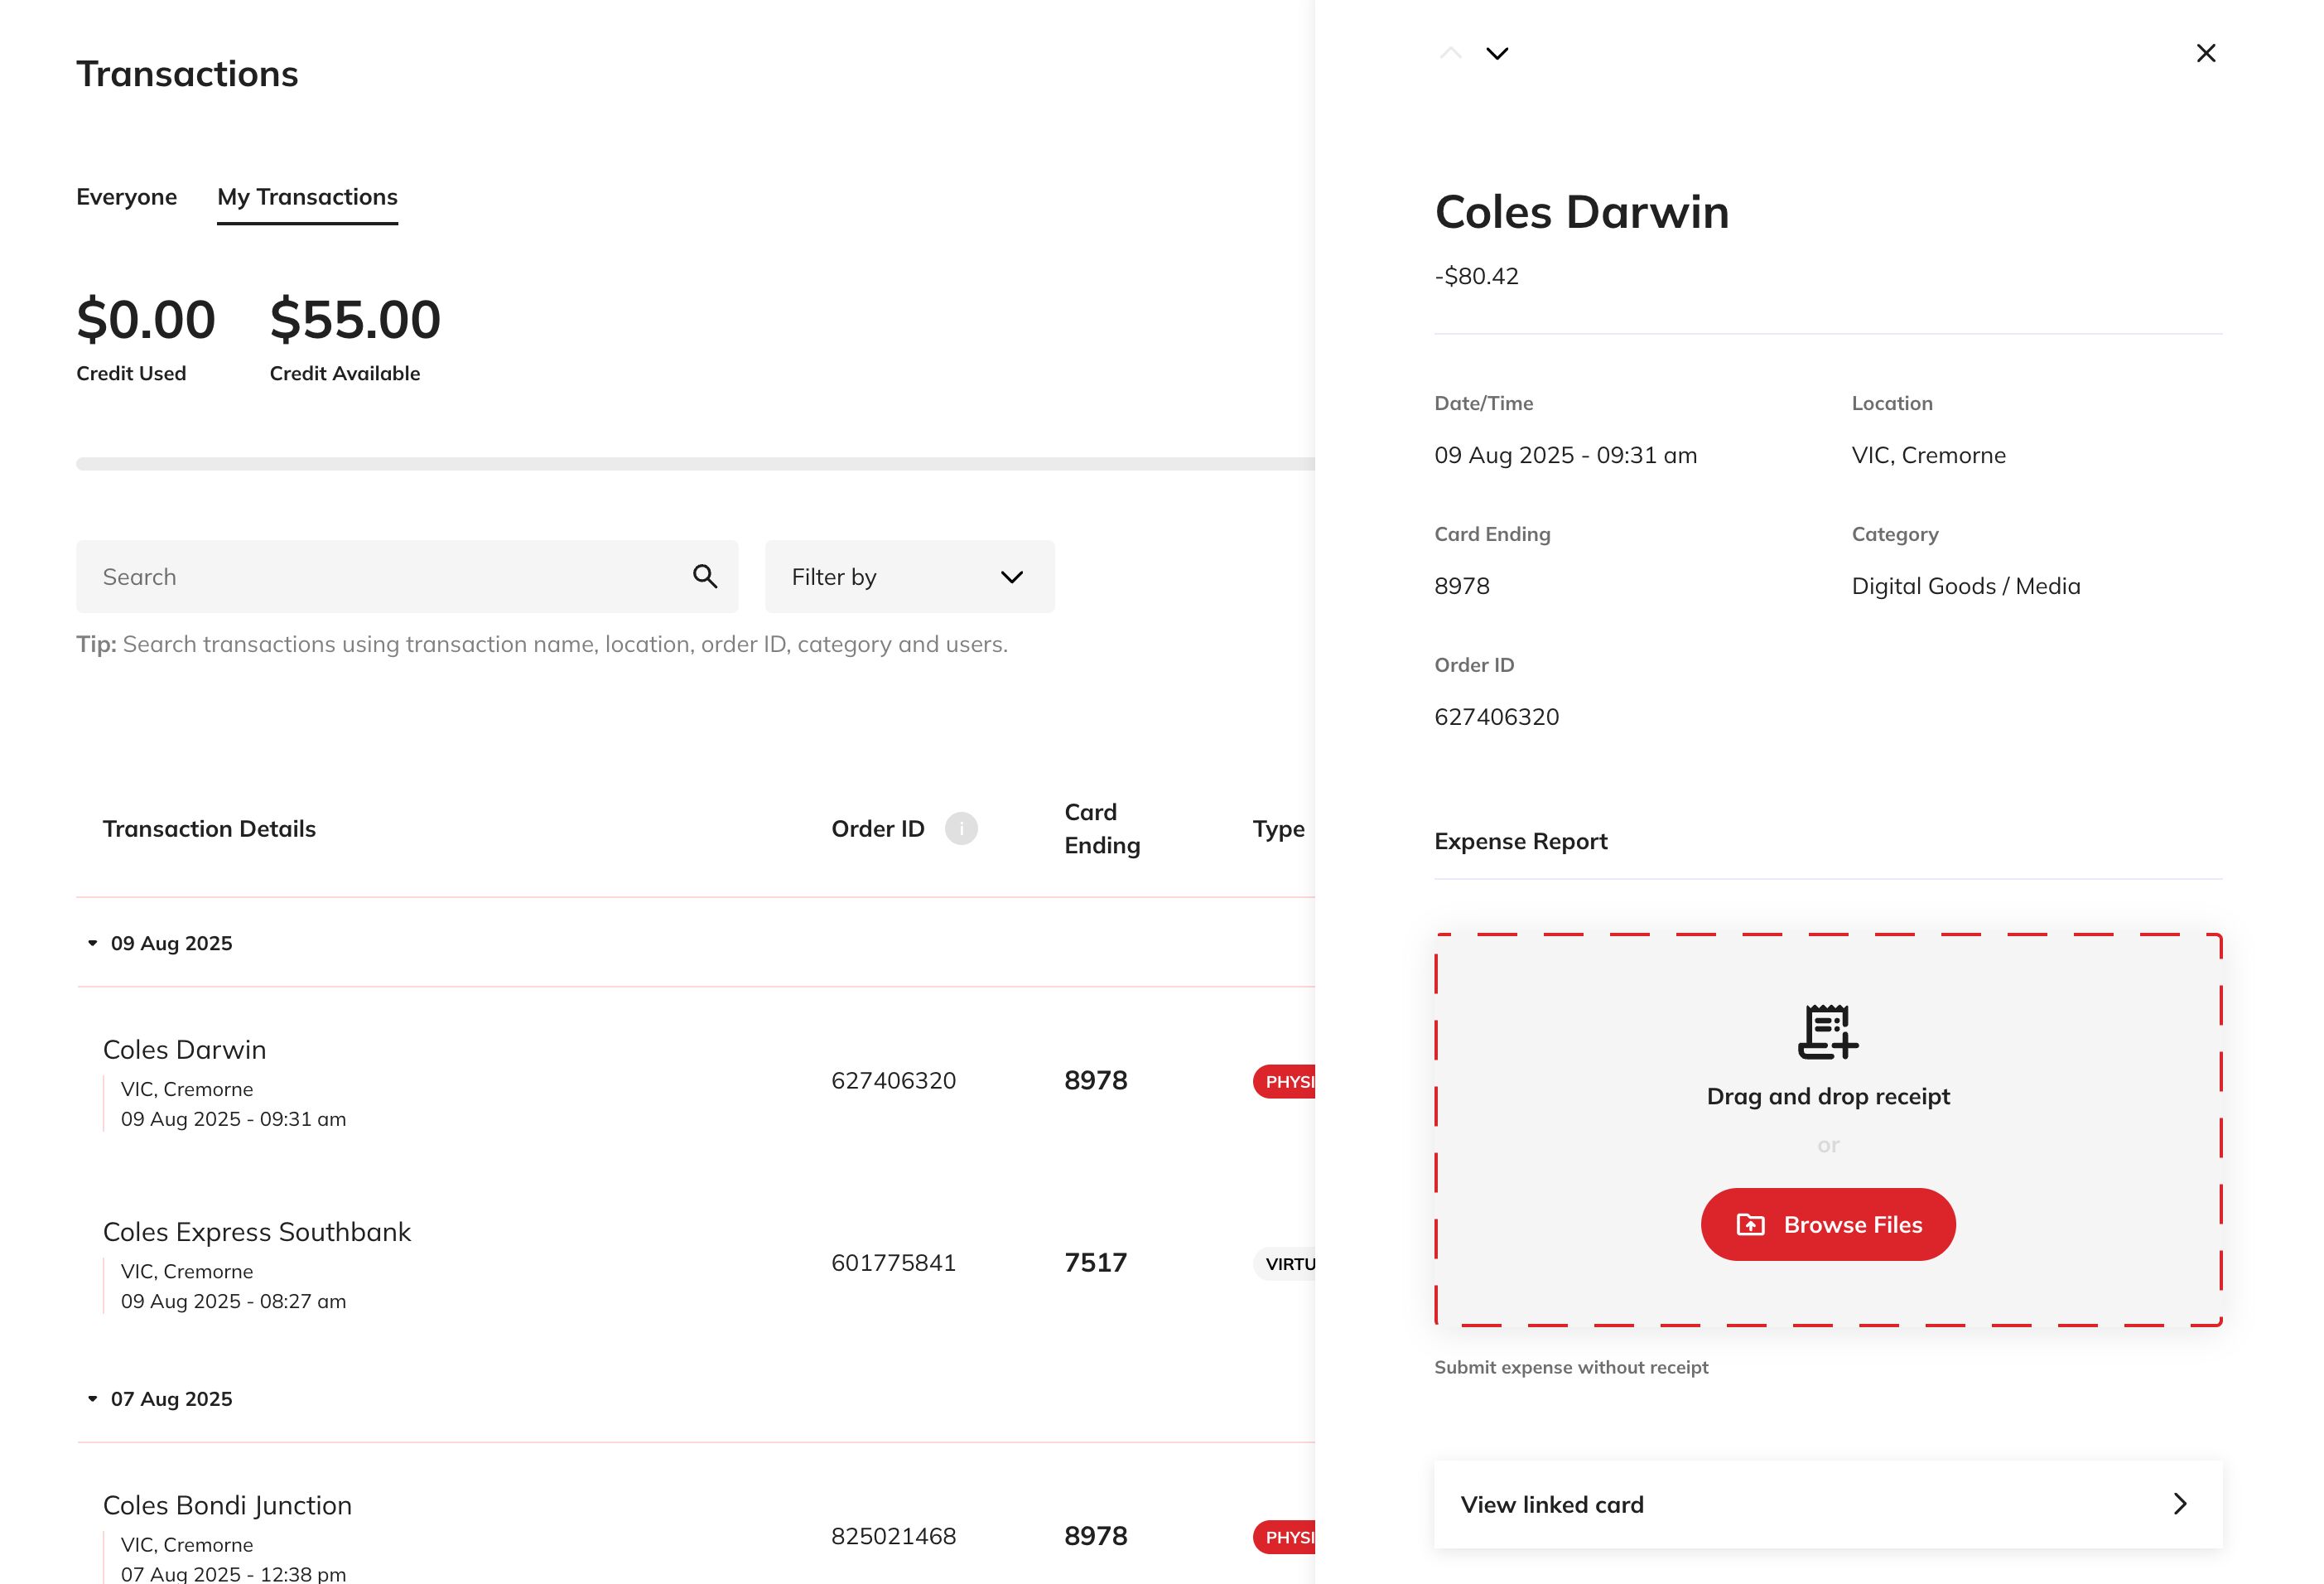Click inside the Search transactions field

(380, 576)
